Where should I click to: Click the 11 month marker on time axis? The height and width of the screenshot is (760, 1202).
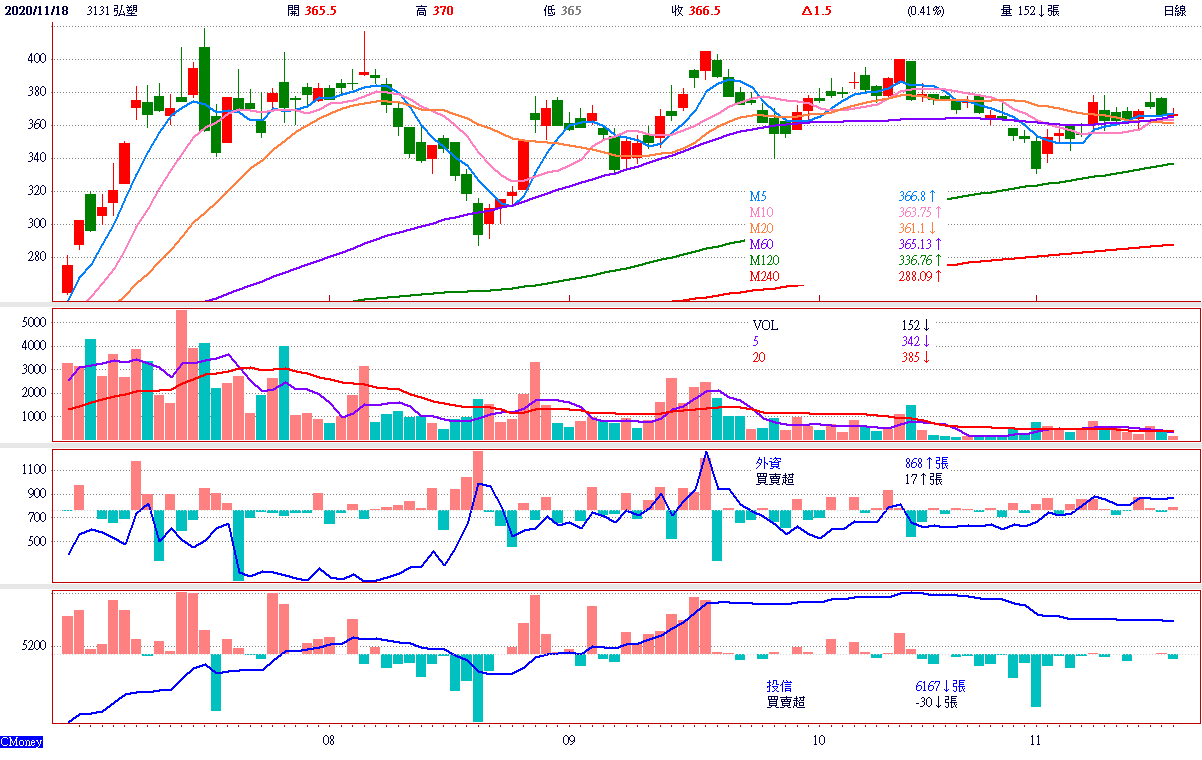coord(1036,740)
